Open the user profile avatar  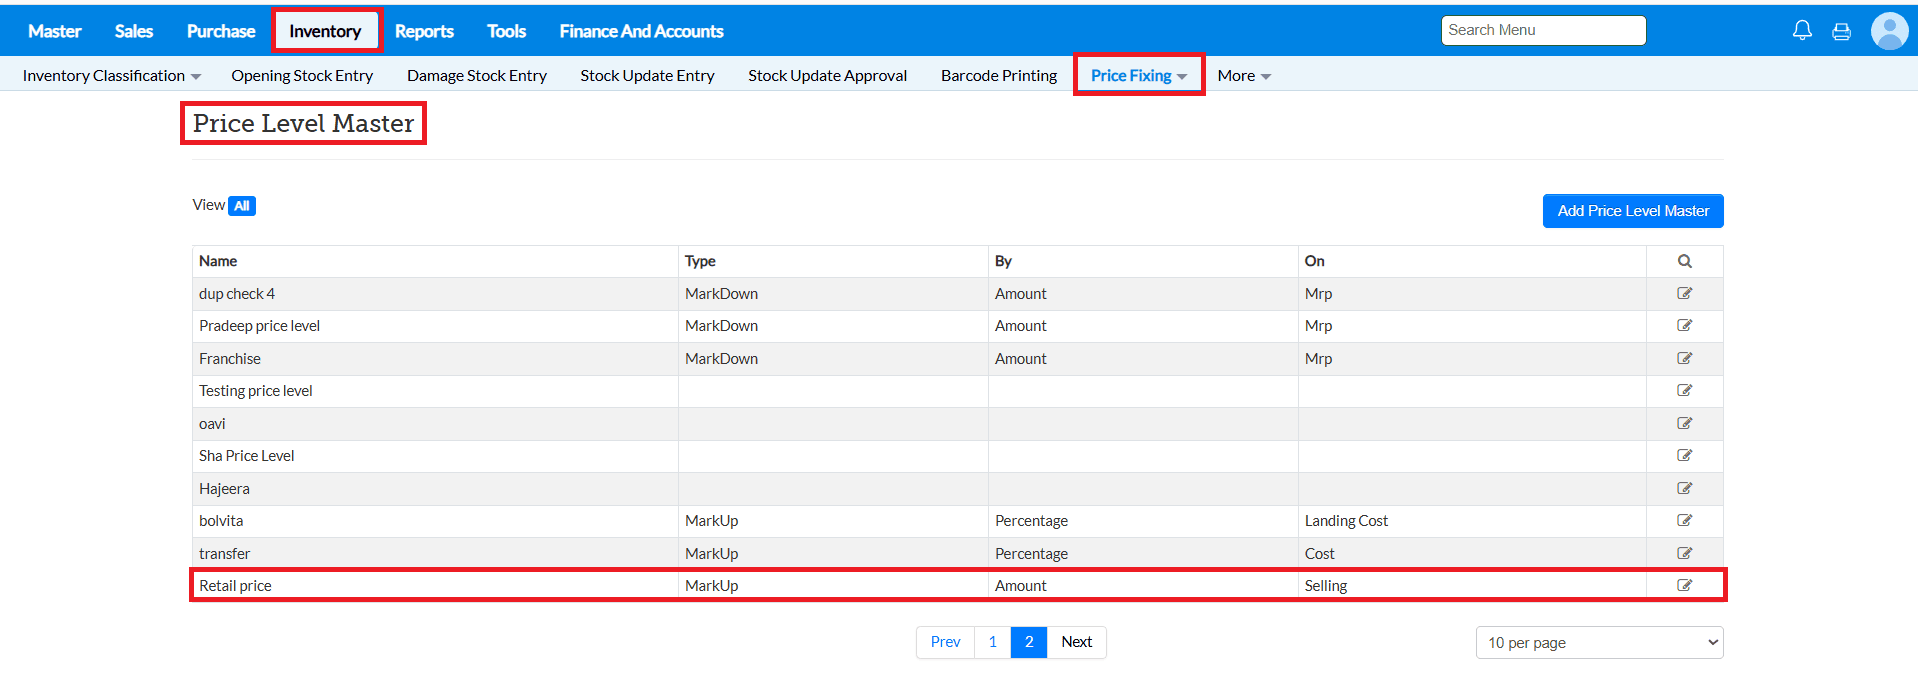pyautogui.click(x=1889, y=31)
